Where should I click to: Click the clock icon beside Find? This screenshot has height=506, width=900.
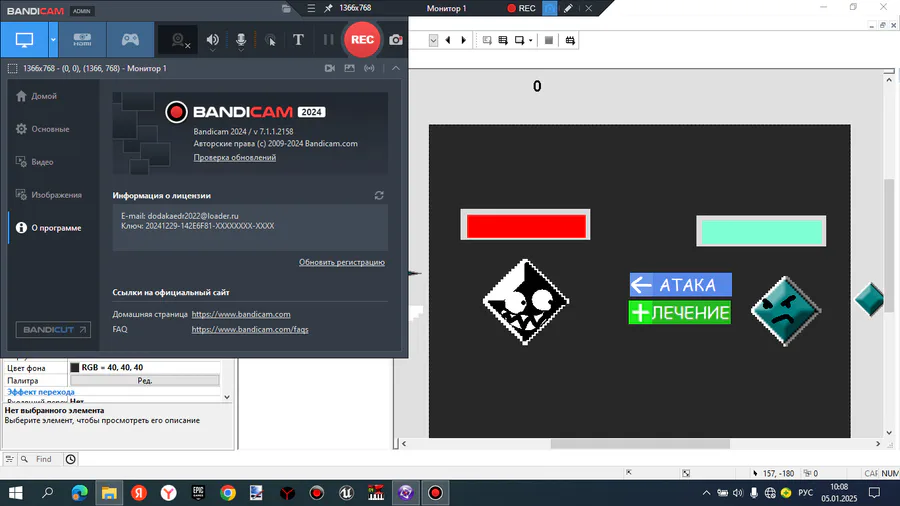tap(71, 459)
